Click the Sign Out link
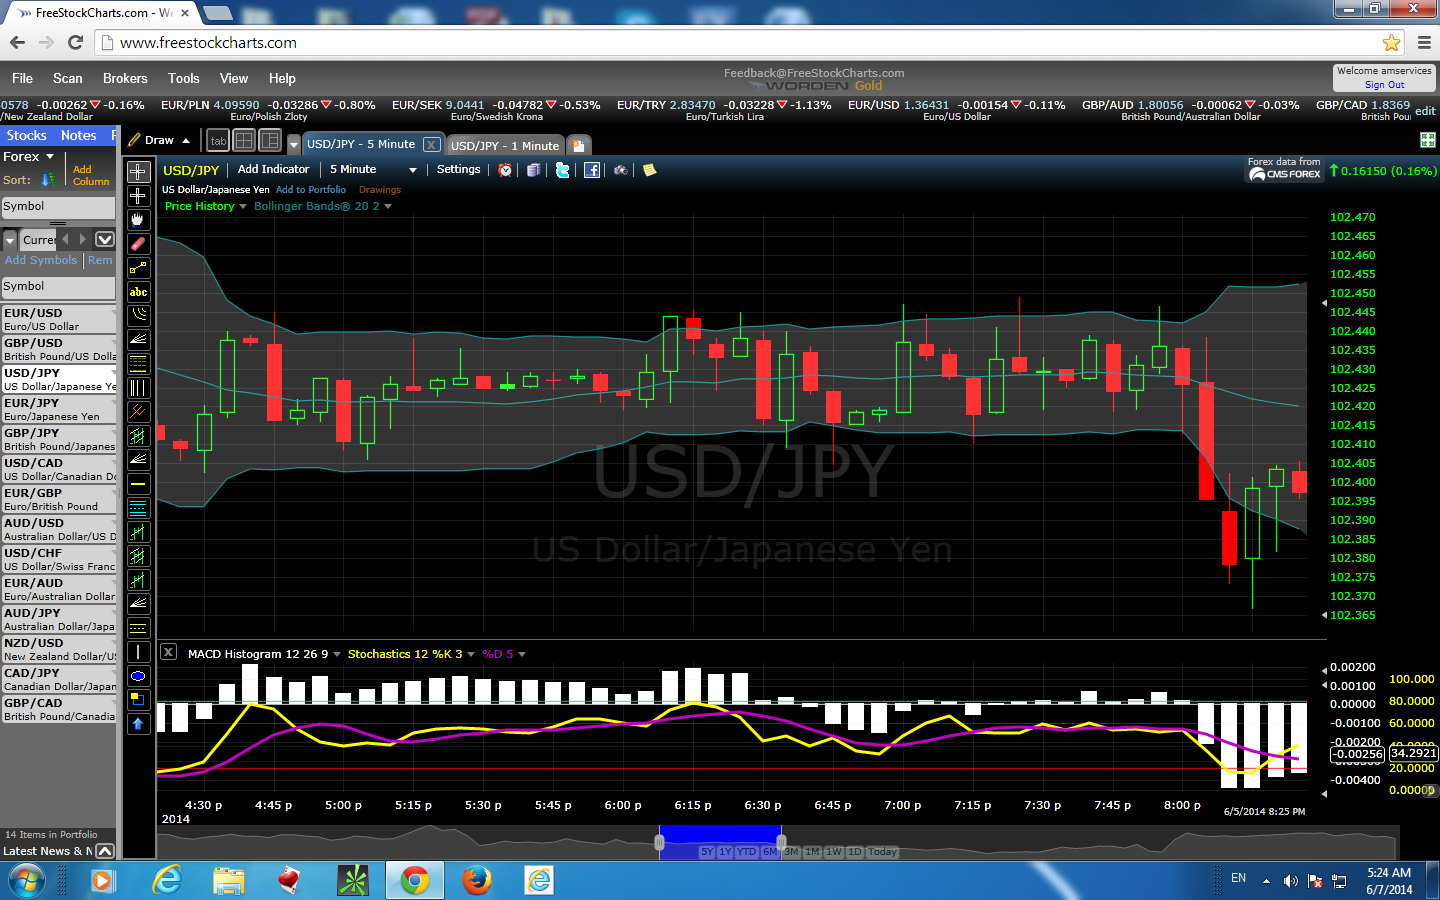This screenshot has height=900, width=1440. (x=1384, y=85)
